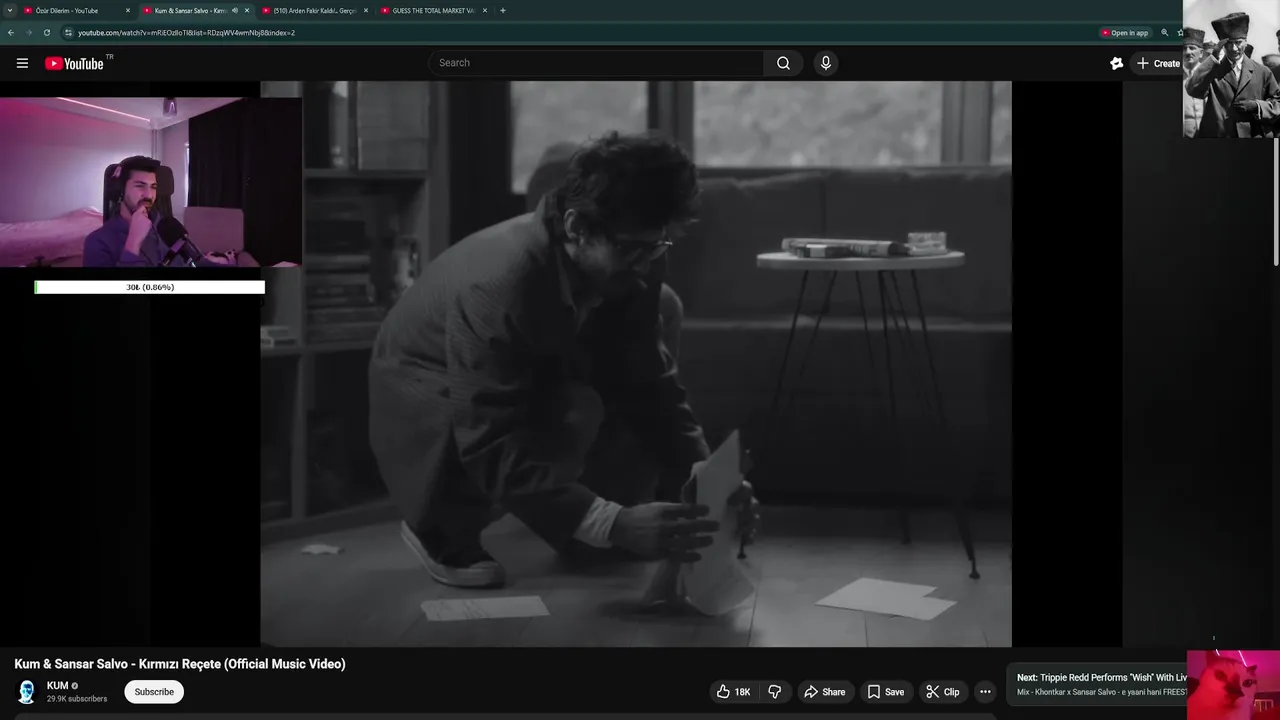The height and width of the screenshot is (720, 1280).
Task: View site information icon in address bar
Action: (x=68, y=33)
